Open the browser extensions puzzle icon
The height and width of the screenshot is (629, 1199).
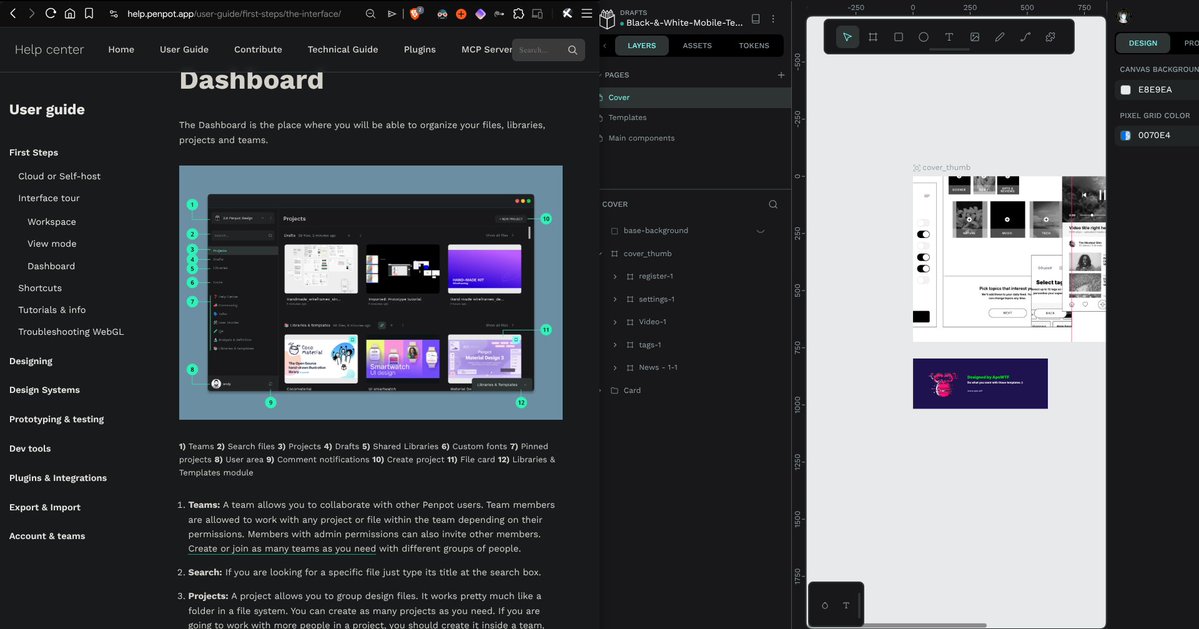[518, 14]
